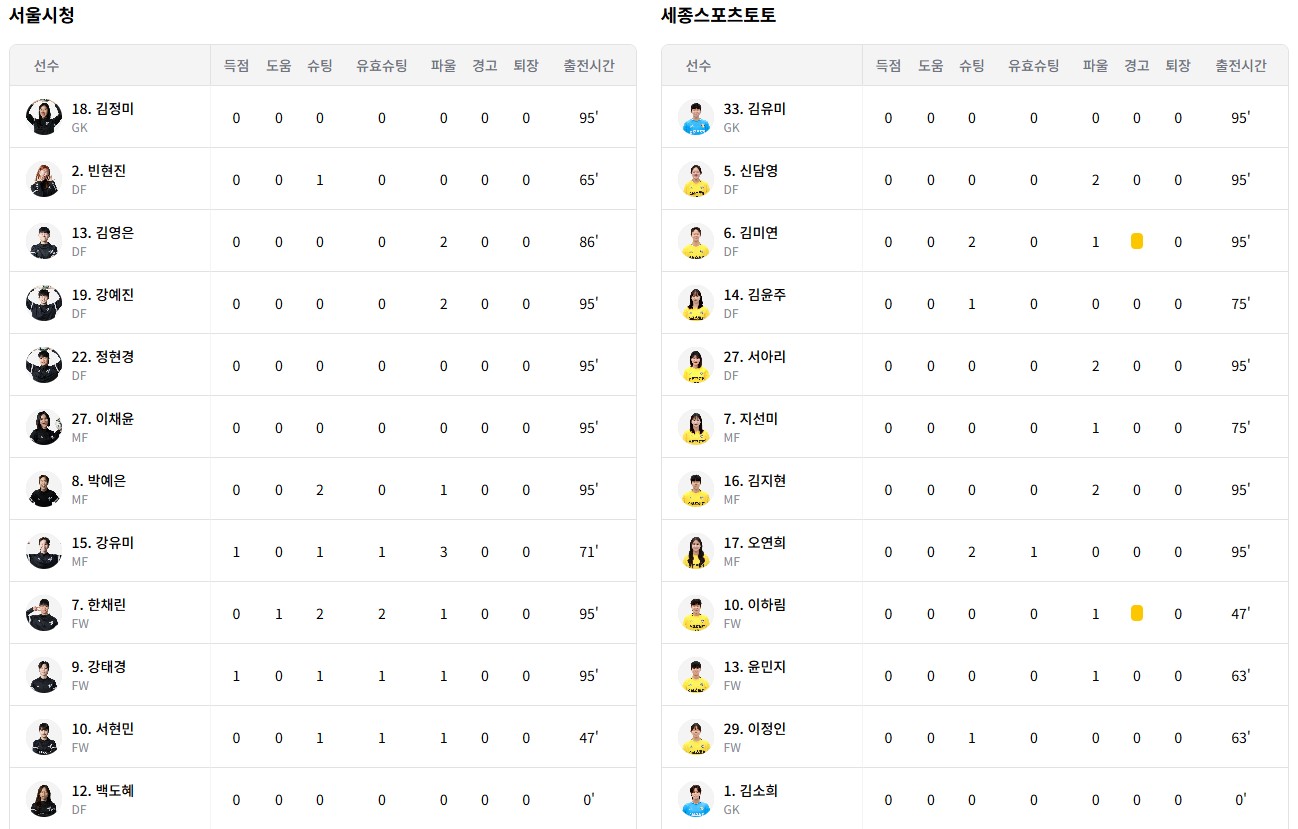Screen dimensions: 1298x829
Task: Click 강유미's player avatar
Action: coord(44,551)
